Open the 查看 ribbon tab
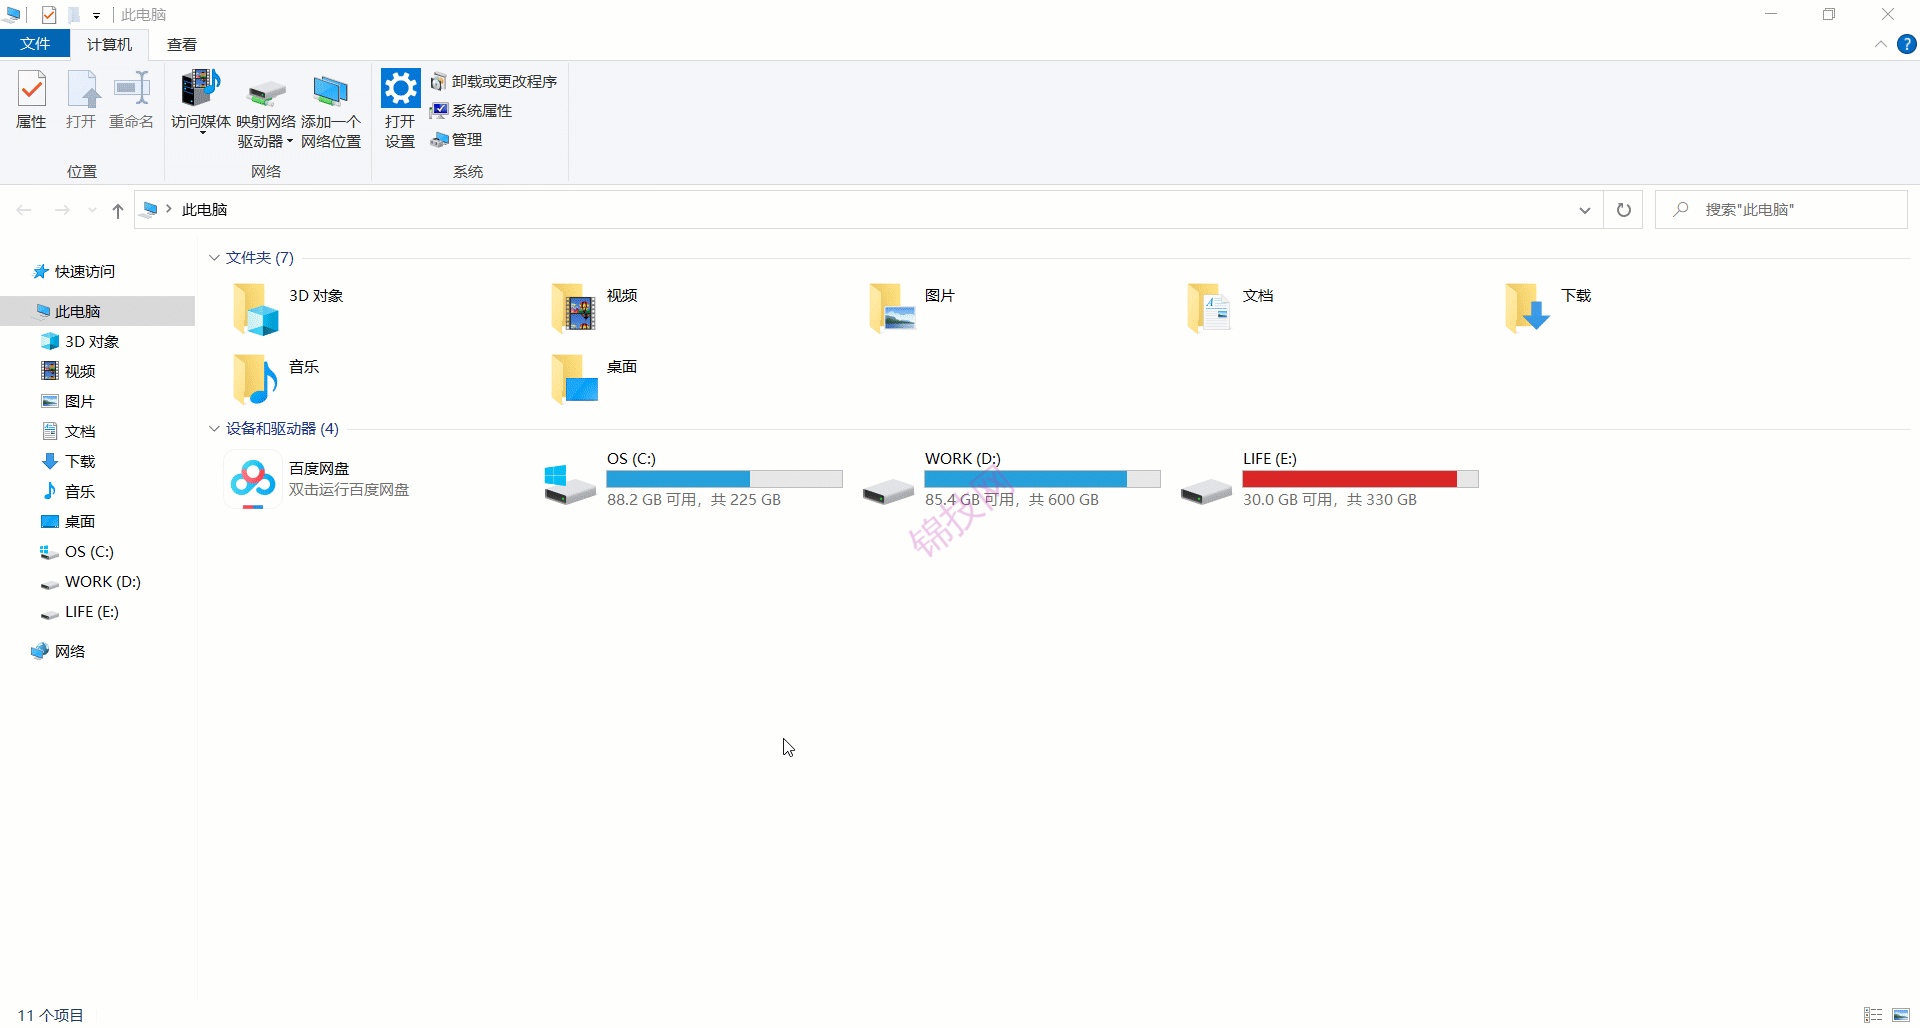1920x1028 pixels. 182,45
